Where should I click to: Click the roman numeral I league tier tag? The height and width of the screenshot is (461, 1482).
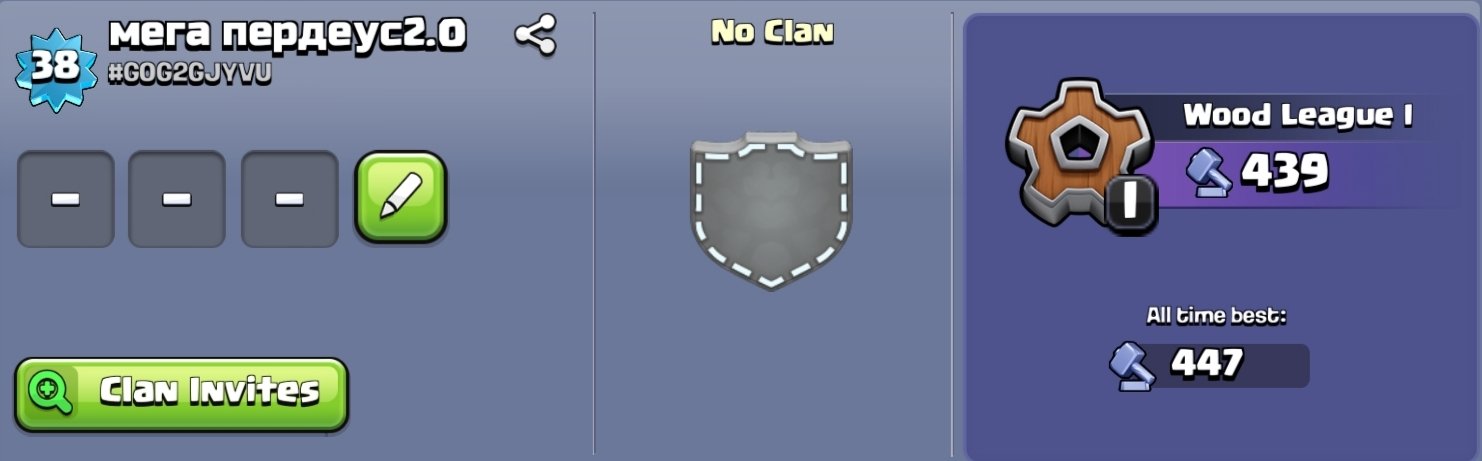[x=1131, y=202]
